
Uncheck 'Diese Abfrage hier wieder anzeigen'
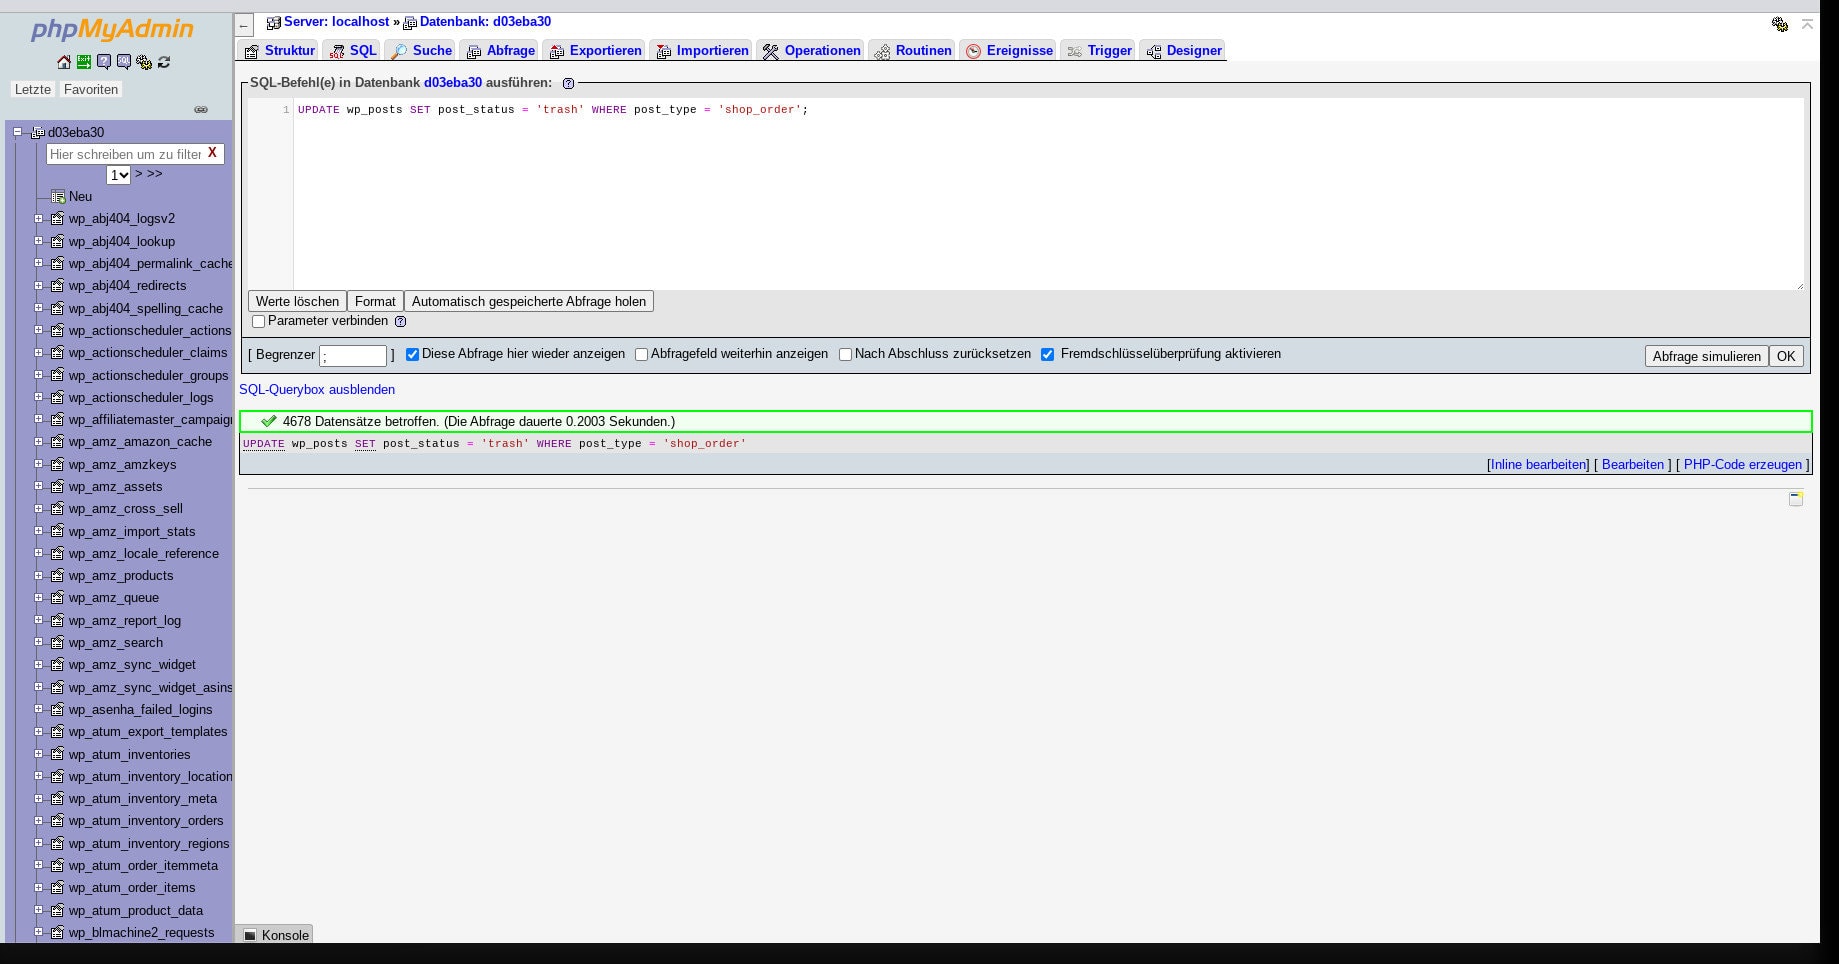pyautogui.click(x=412, y=354)
